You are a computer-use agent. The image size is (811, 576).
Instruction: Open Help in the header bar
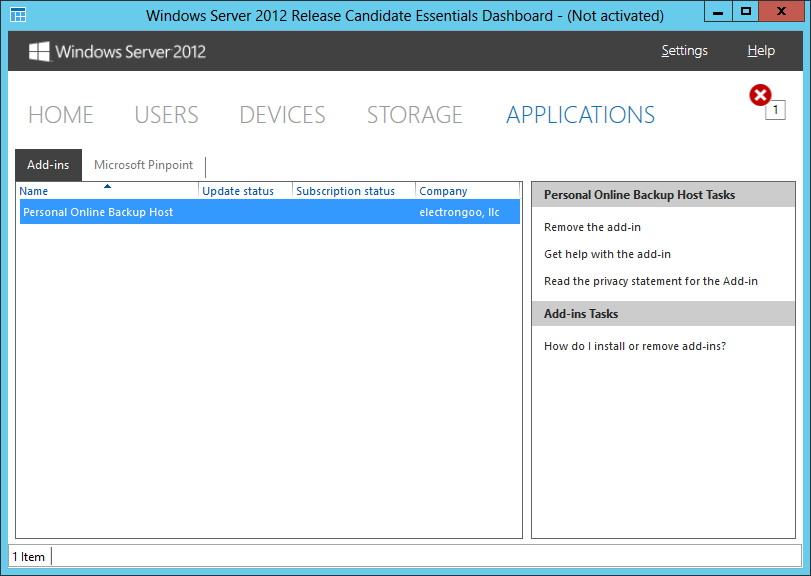pyautogui.click(x=761, y=51)
